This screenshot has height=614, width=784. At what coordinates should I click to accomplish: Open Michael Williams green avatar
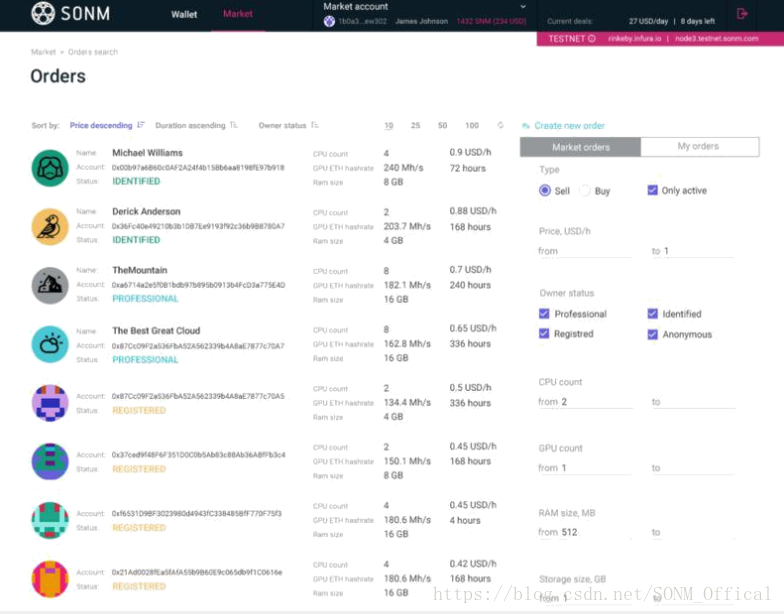pos(50,168)
